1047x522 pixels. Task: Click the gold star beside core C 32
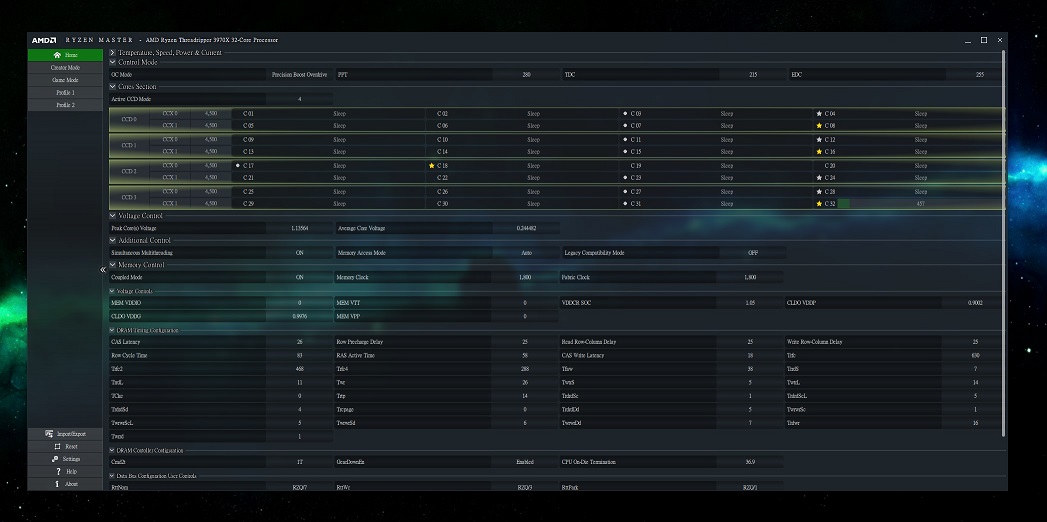819,204
